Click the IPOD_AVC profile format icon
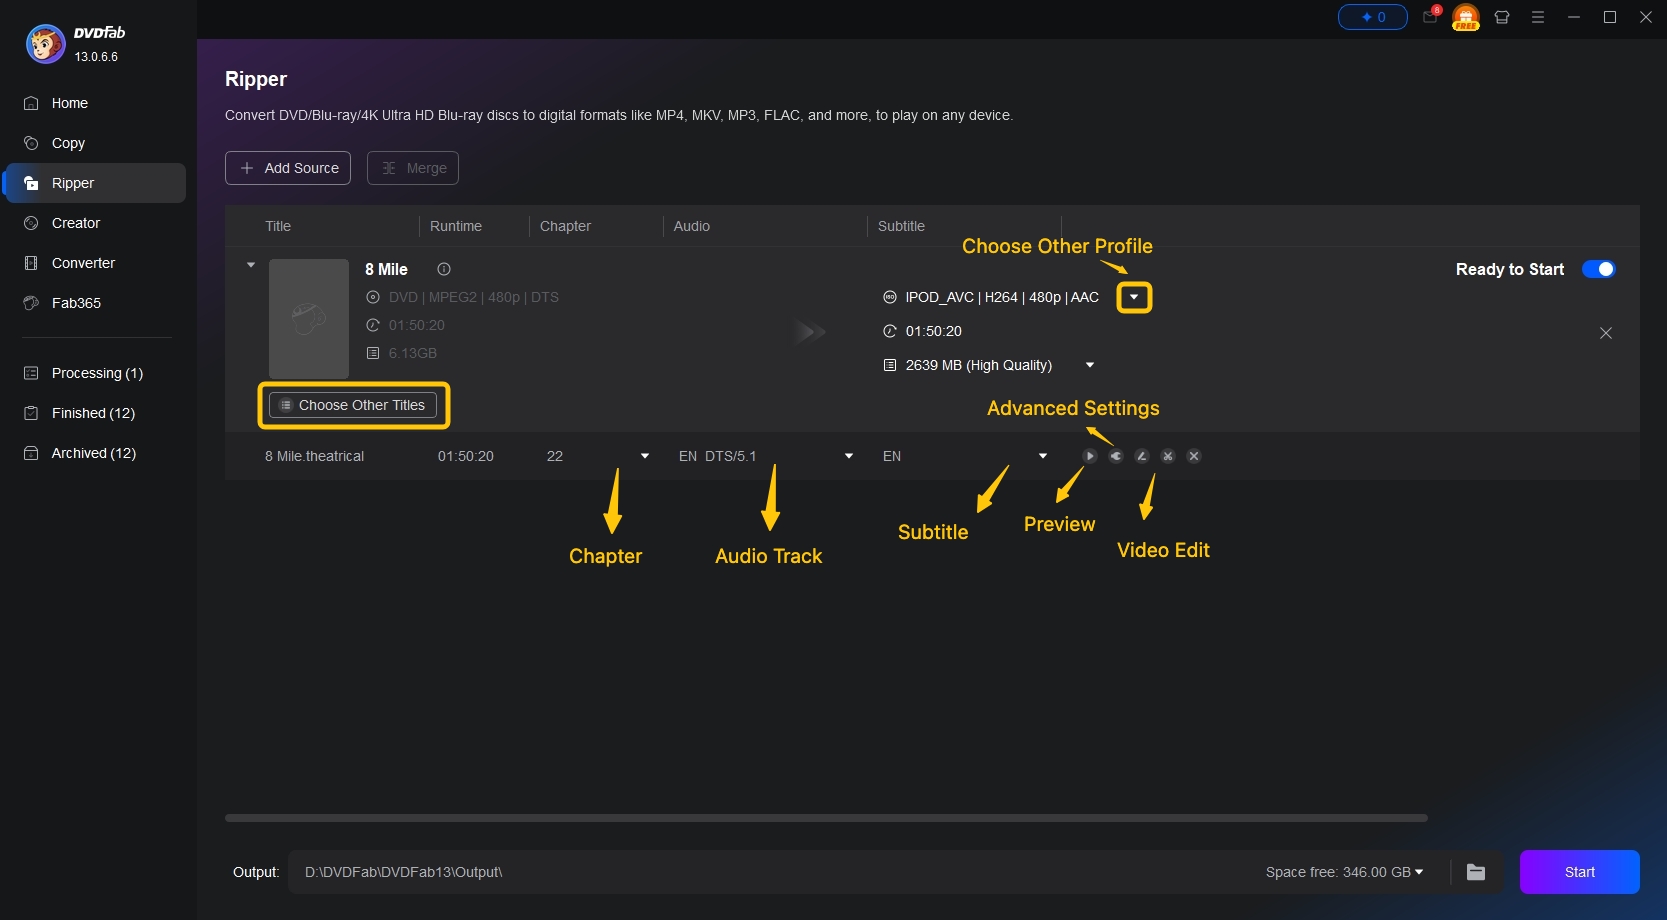 890,297
